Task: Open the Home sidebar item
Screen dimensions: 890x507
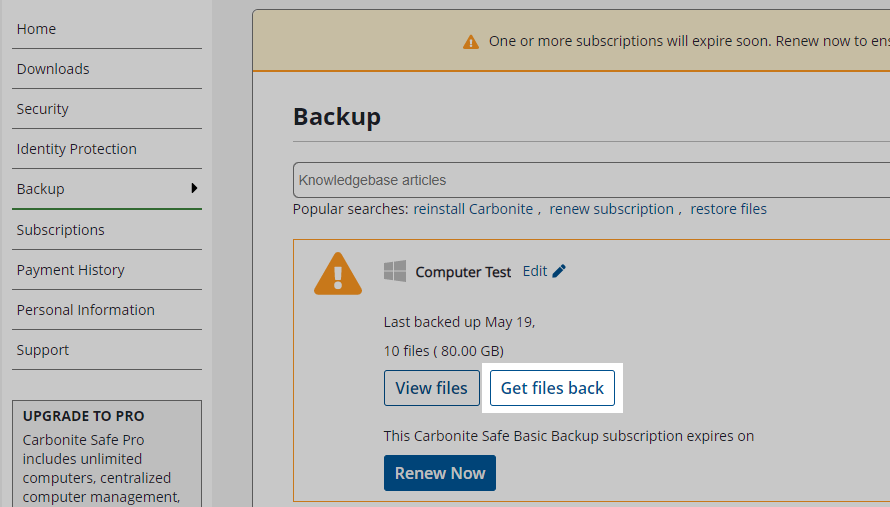Action: 36,29
